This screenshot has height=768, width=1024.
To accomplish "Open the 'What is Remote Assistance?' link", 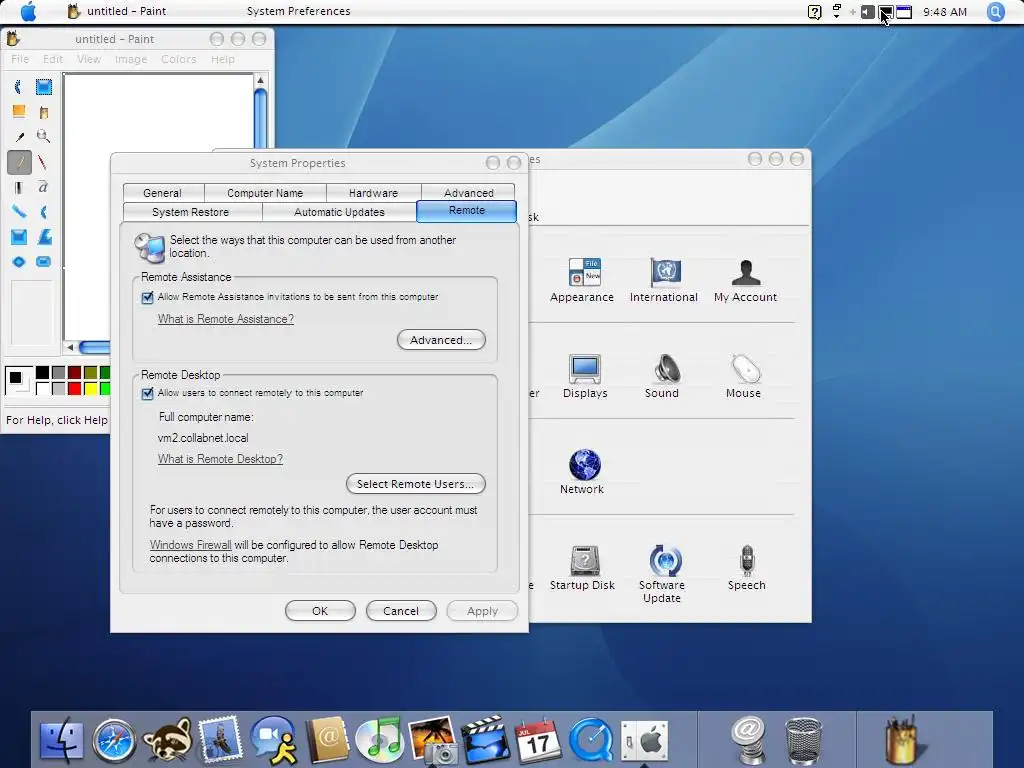I will click(x=225, y=319).
